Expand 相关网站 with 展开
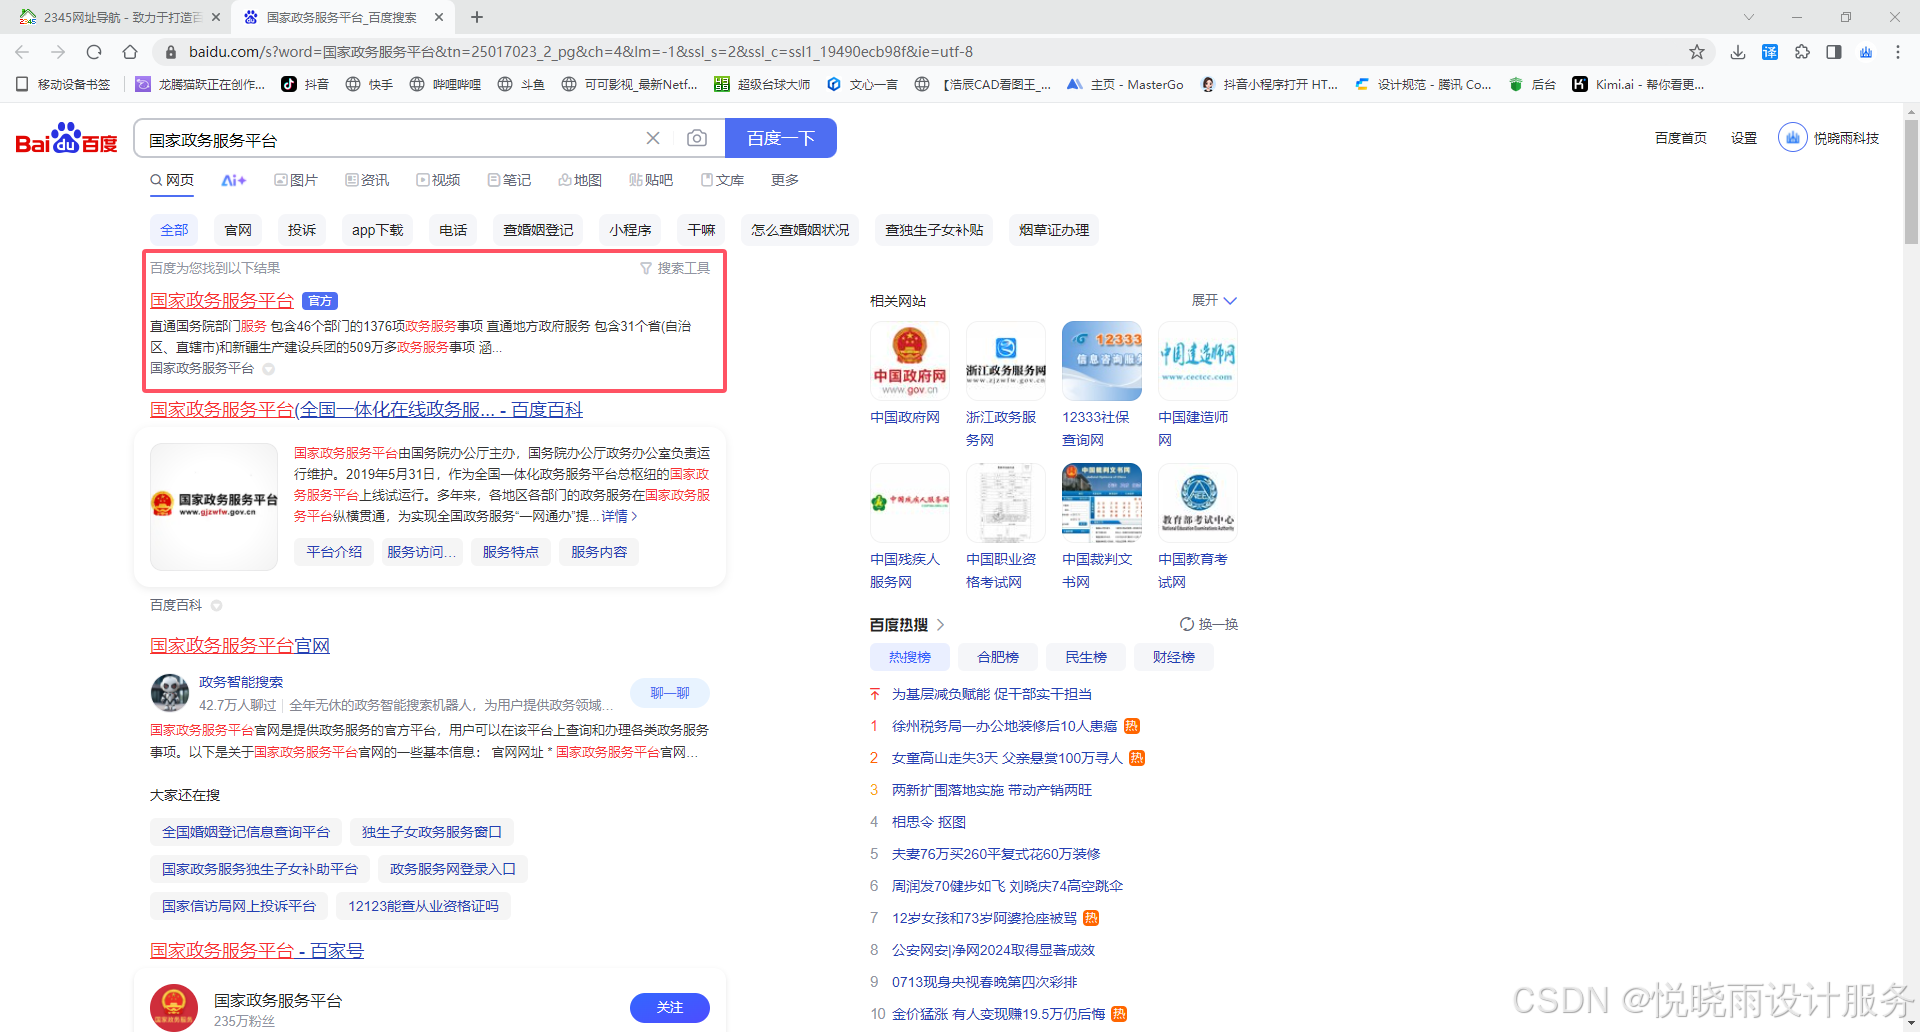 pyautogui.click(x=1214, y=300)
